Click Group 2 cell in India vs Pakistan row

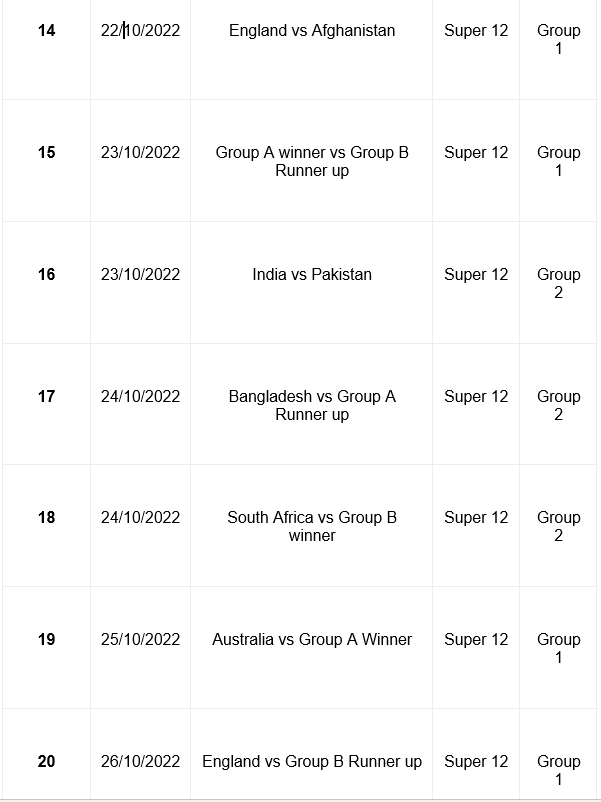(x=558, y=282)
